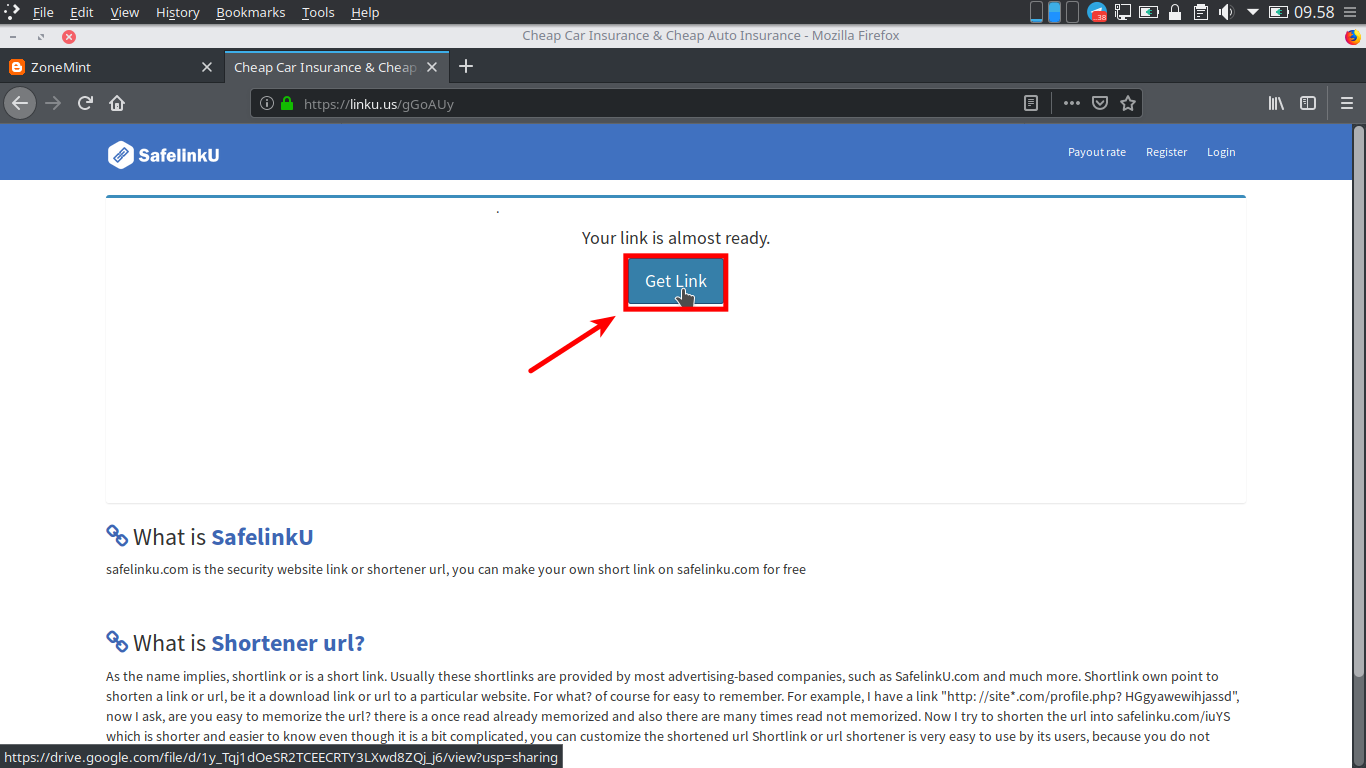
Task: Click the Get Link button
Action: (x=676, y=282)
